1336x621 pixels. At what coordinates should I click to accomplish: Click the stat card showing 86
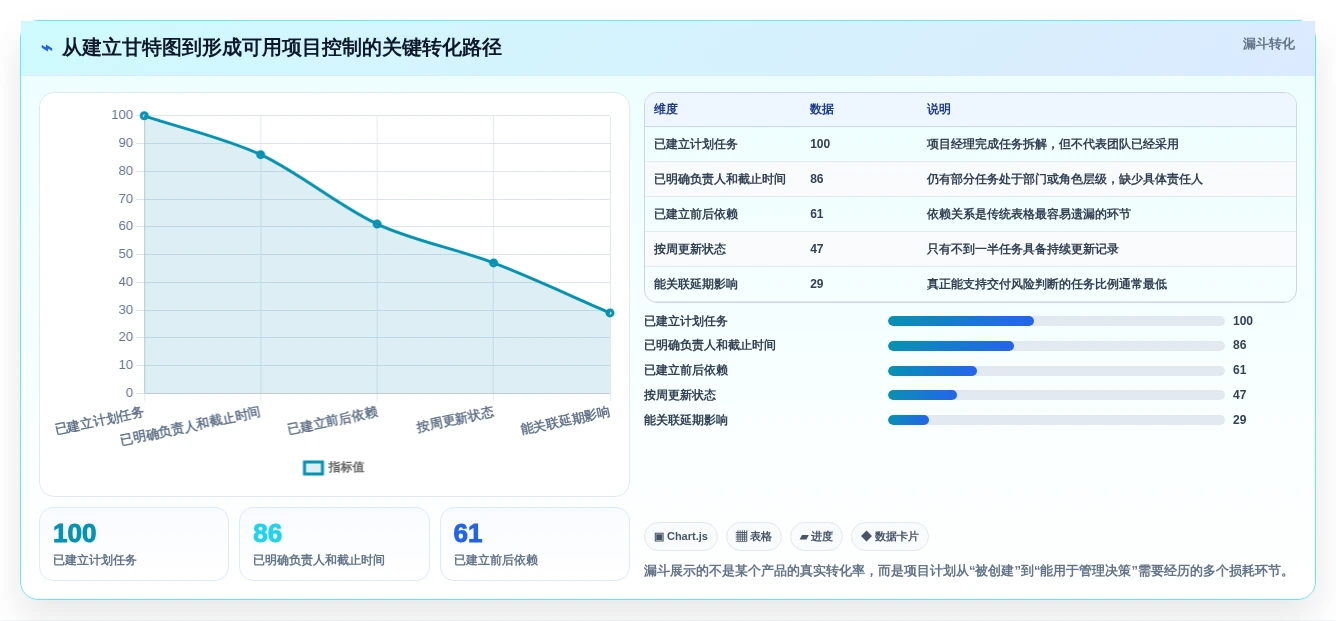pyautogui.click(x=334, y=544)
